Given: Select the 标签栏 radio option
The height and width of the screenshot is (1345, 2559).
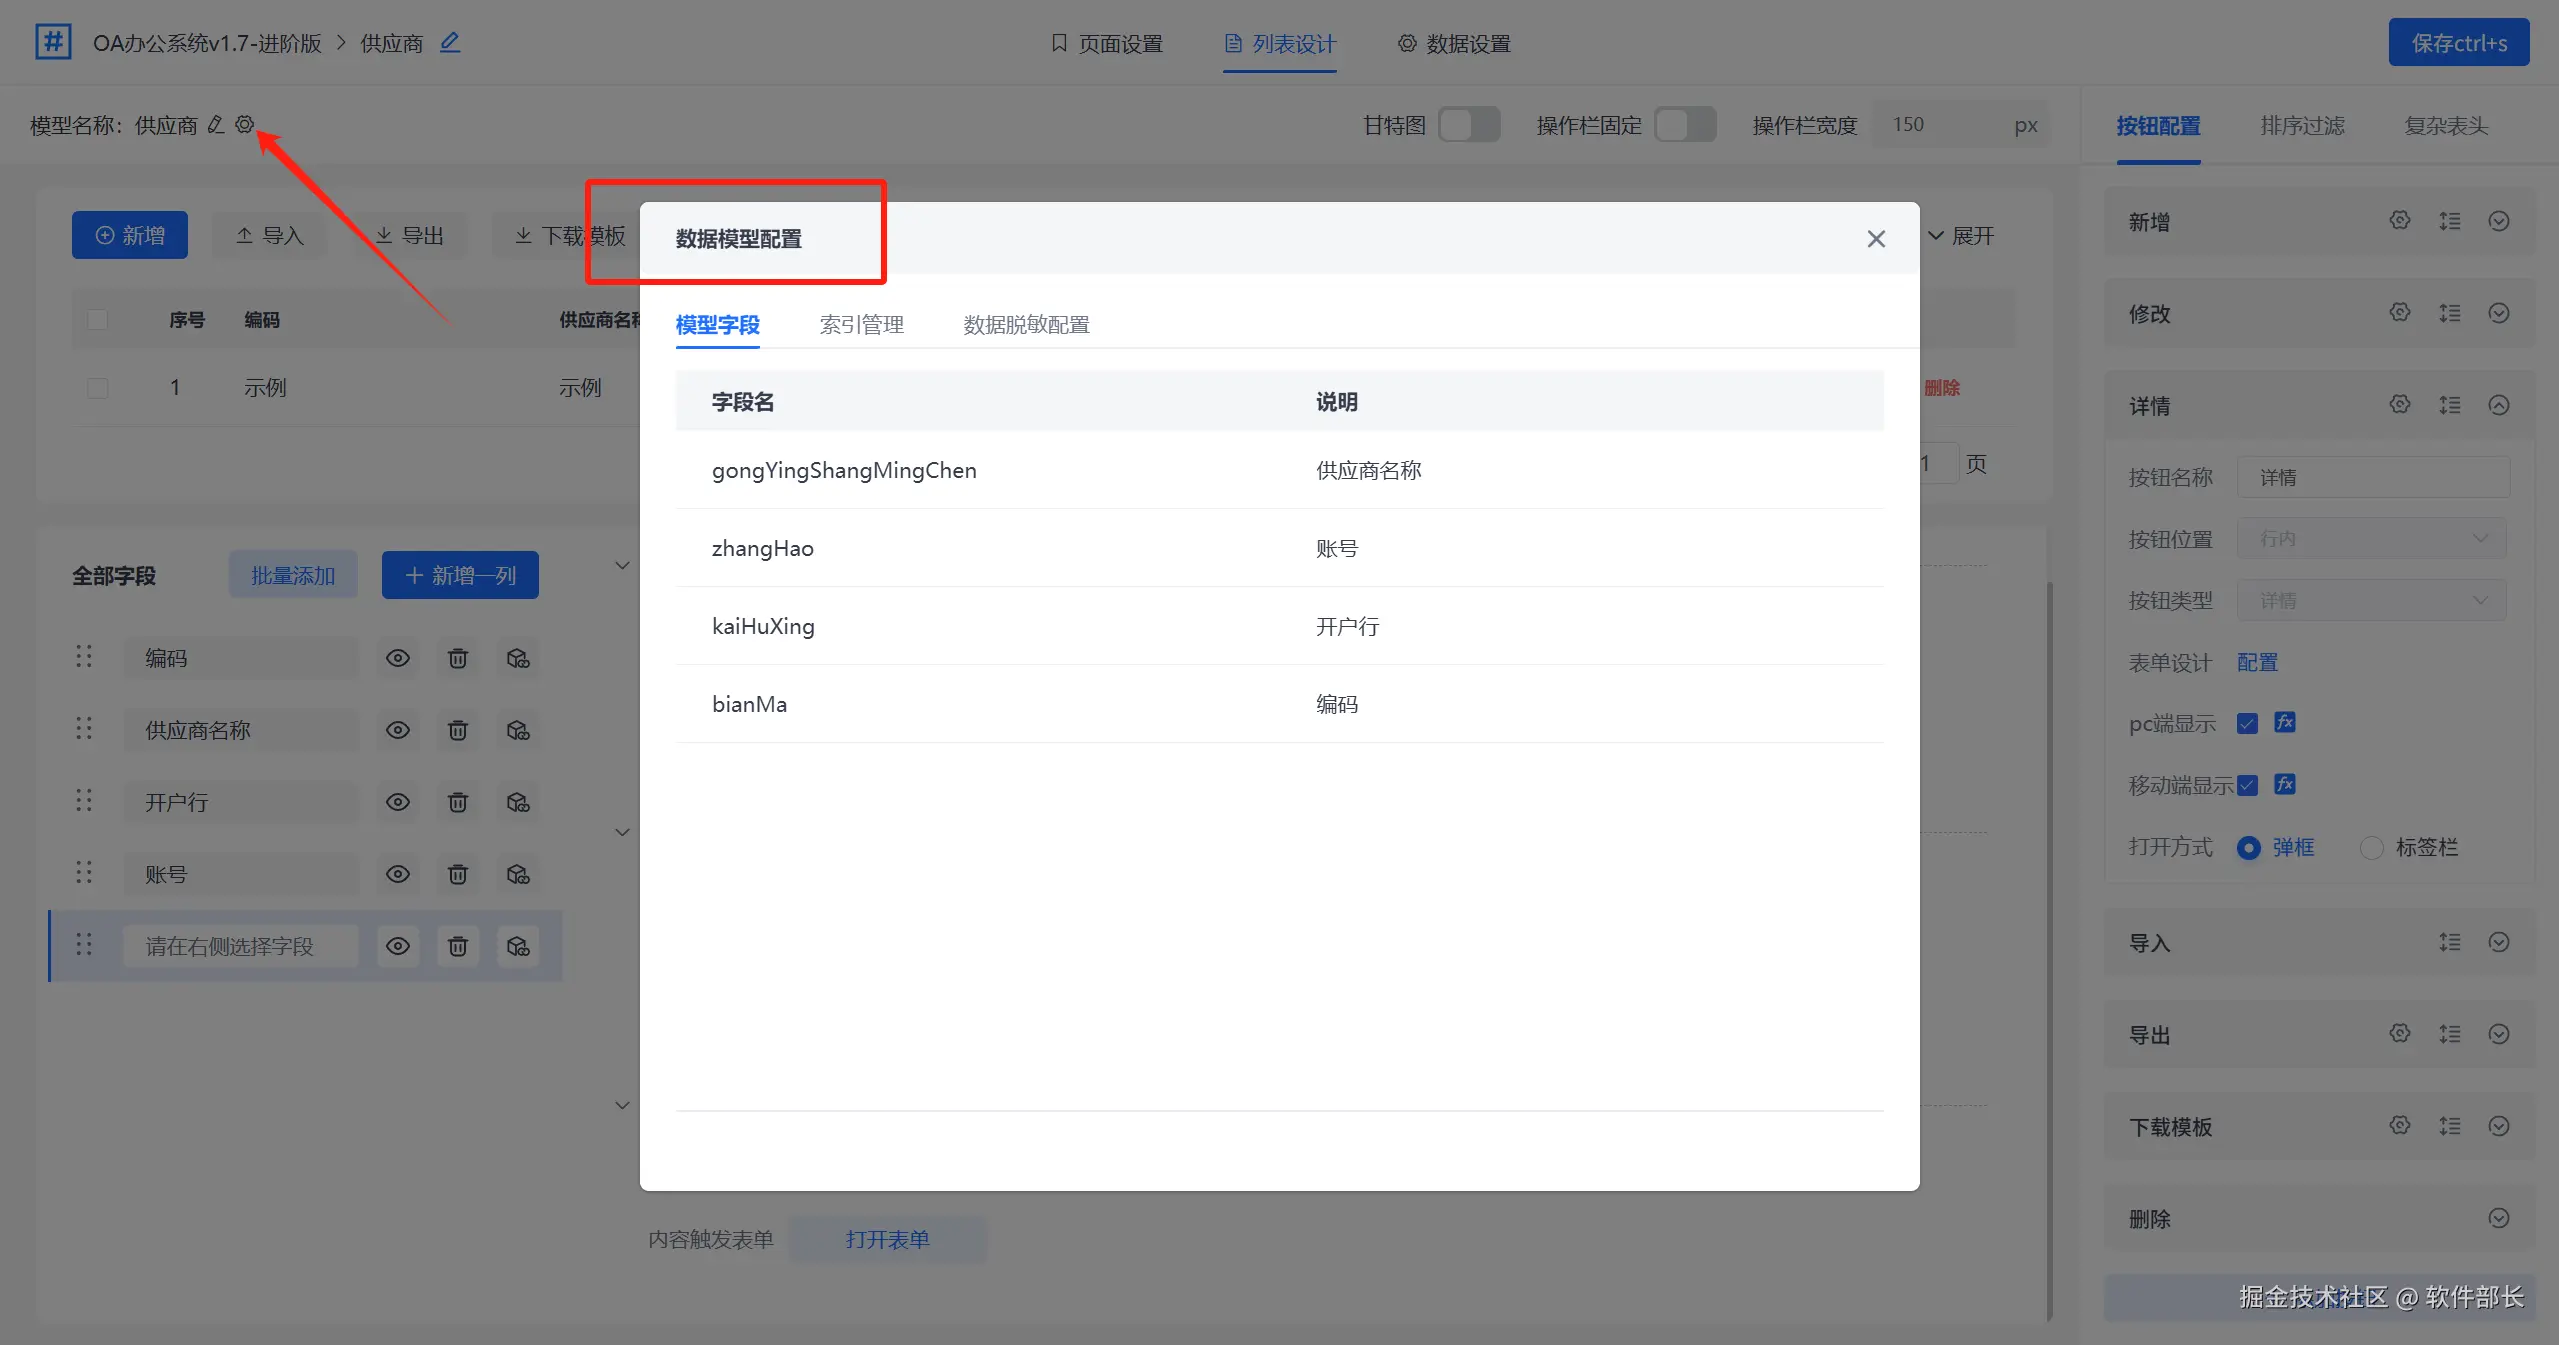Looking at the screenshot, I should click(x=2371, y=848).
